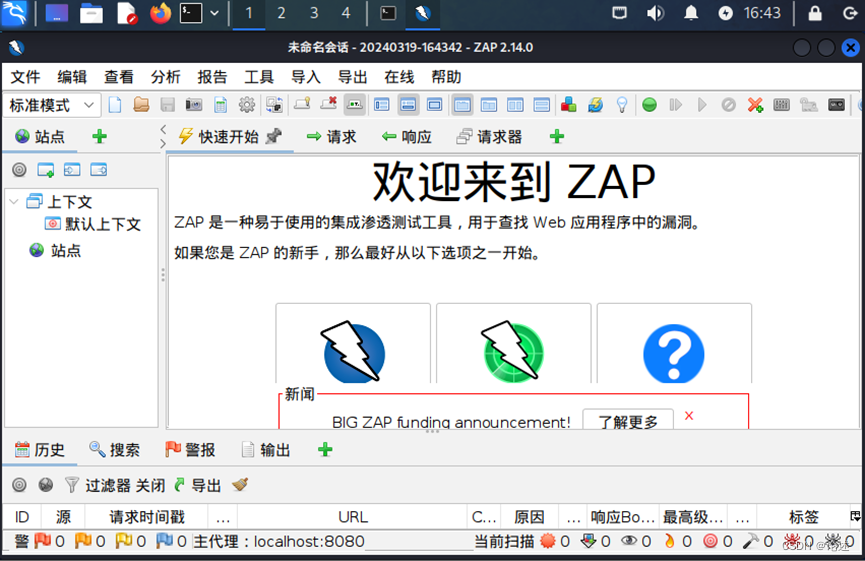The width and height of the screenshot is (865, 561).
Task: Click the 了解更多 button
Action: 628,421
